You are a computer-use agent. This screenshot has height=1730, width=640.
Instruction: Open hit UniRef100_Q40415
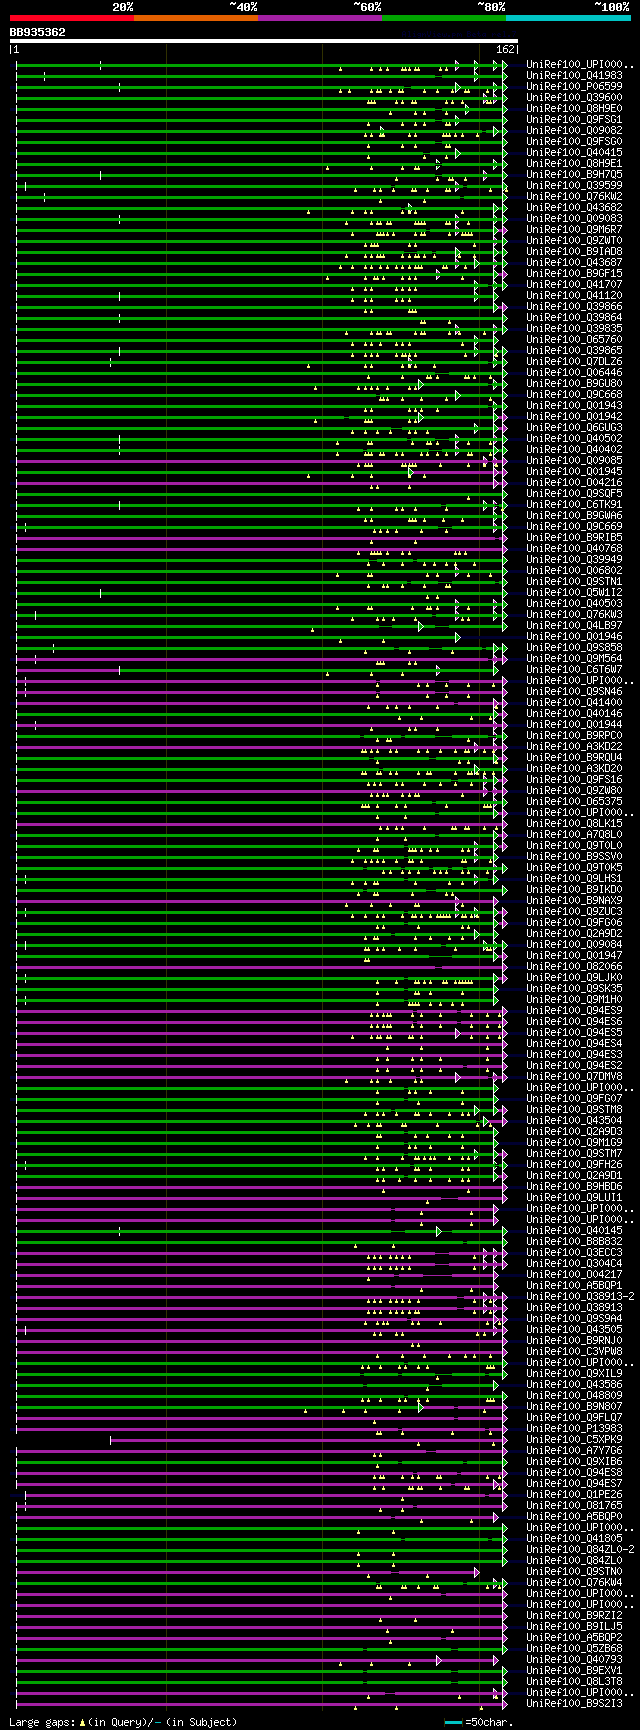click(574, 152)
